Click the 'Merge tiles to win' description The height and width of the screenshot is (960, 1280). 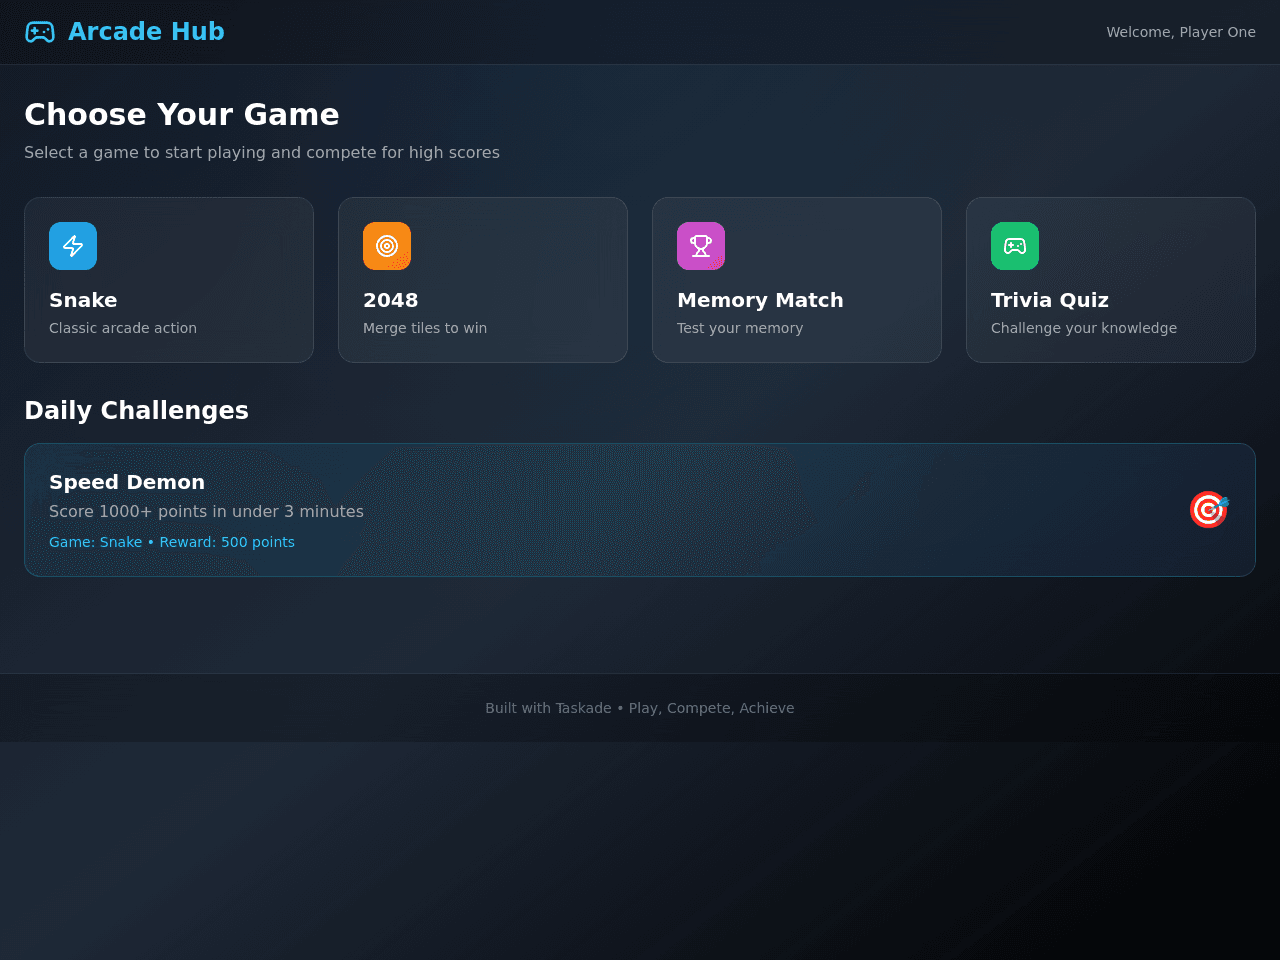pyautogui.click(x=425, y=328)
